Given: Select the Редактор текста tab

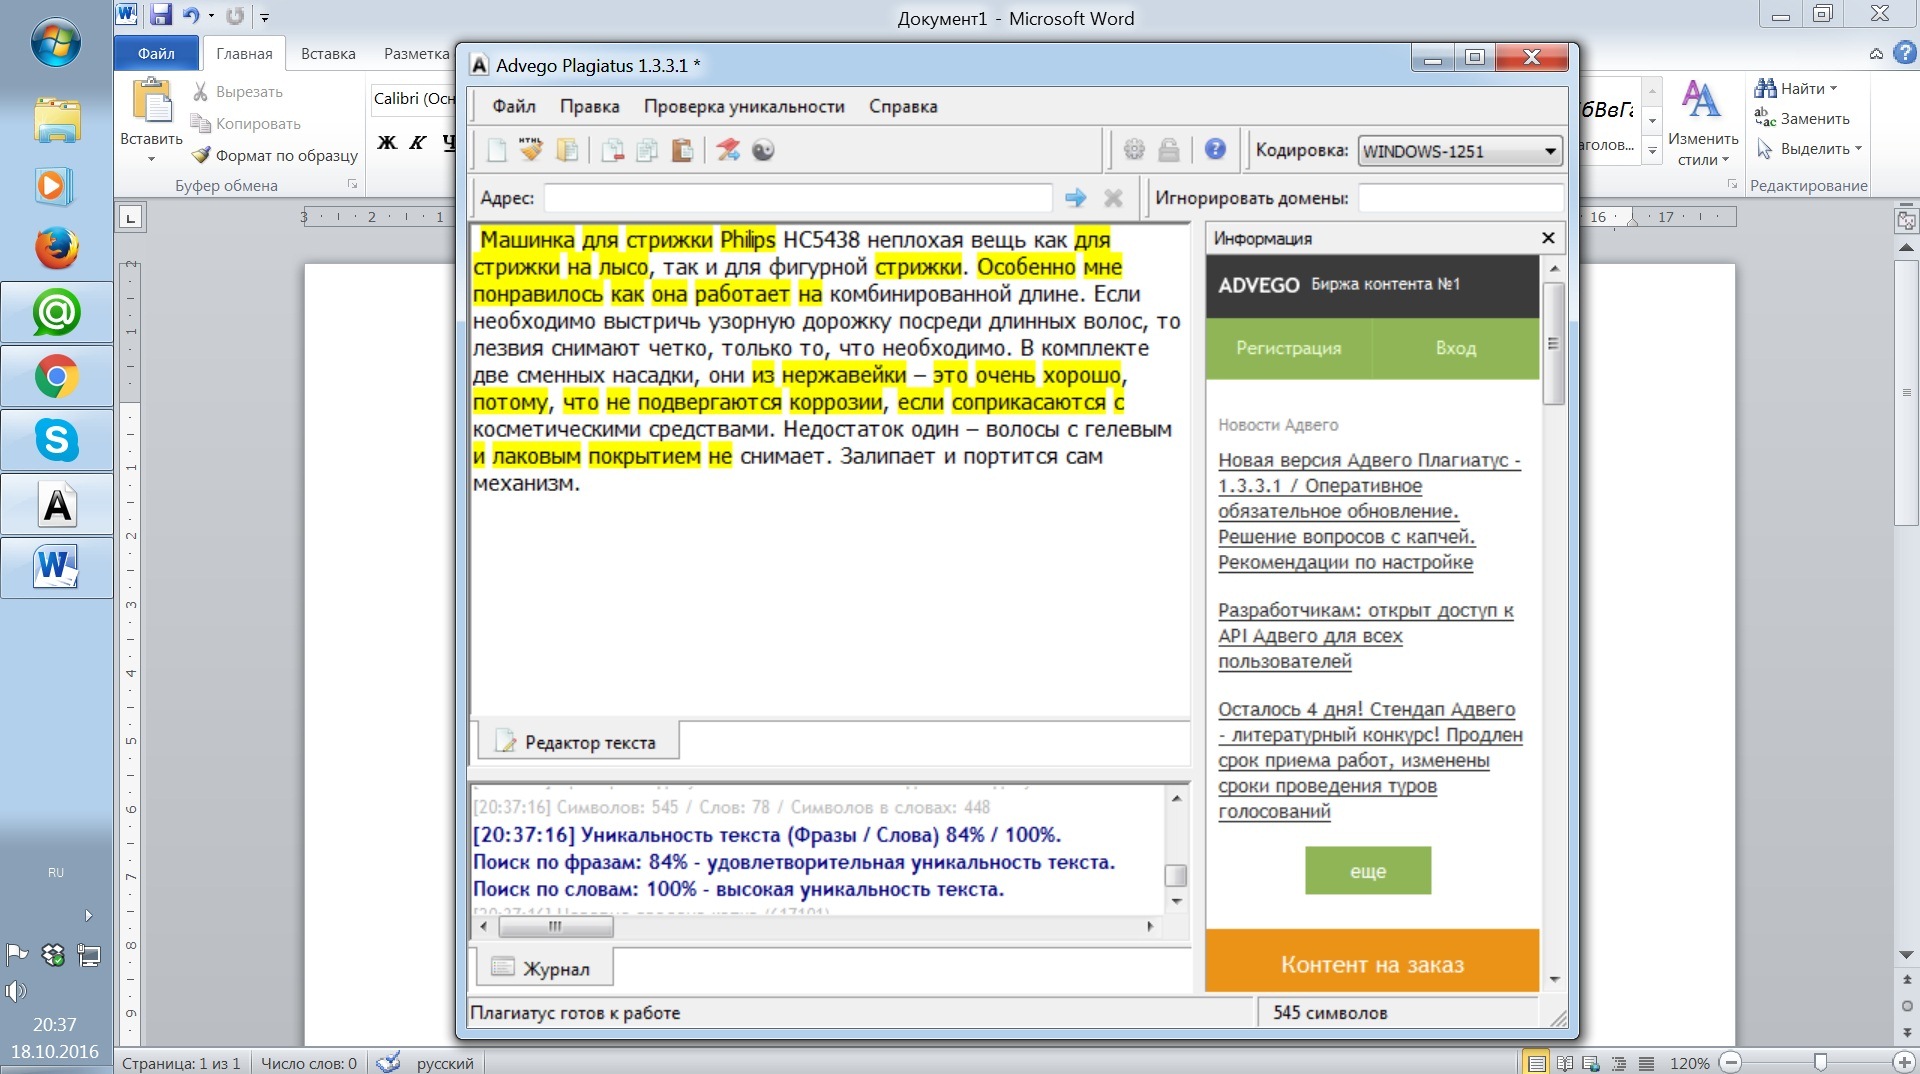Looking at the screenshot, I should (x=576, y=742).
